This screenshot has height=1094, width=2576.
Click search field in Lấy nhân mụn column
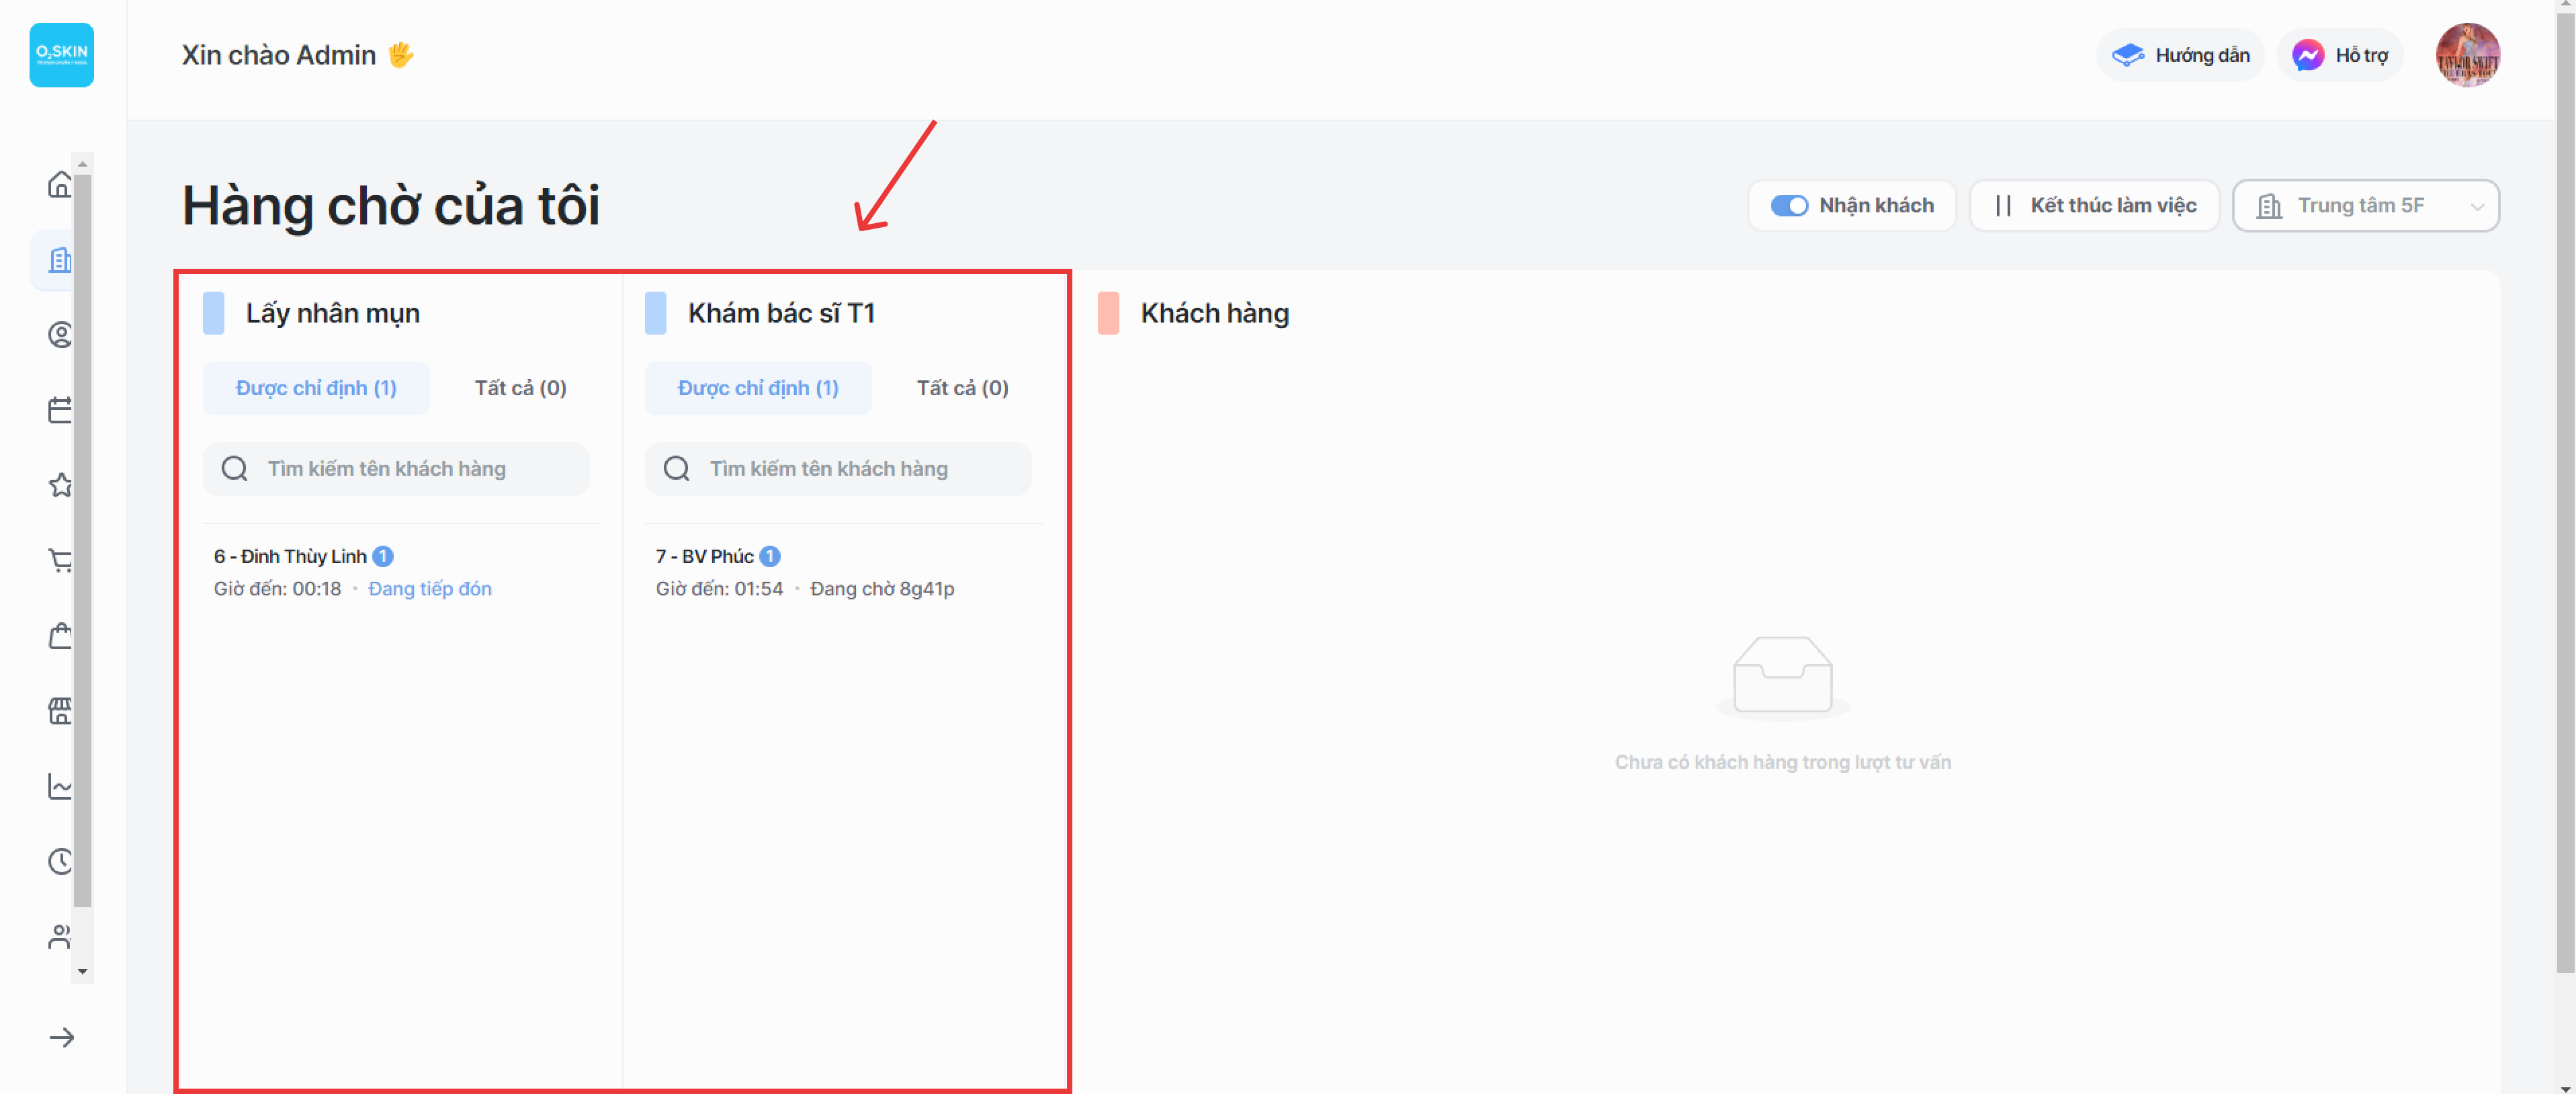(396, 469)
